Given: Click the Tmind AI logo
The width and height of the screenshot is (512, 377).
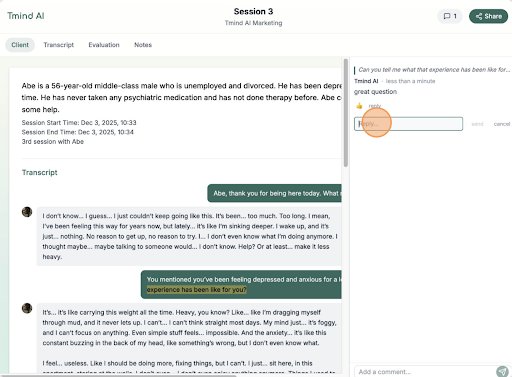Looking at the screenshot, I should [x=26, y=16].
